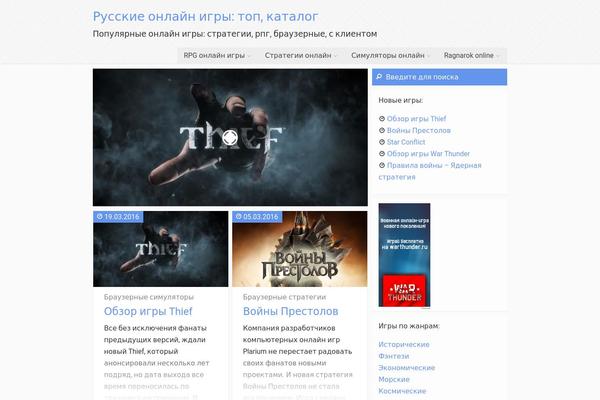Open the RPG онлайн игры menu item
600x400 pixels.
(x=214, y=56)
